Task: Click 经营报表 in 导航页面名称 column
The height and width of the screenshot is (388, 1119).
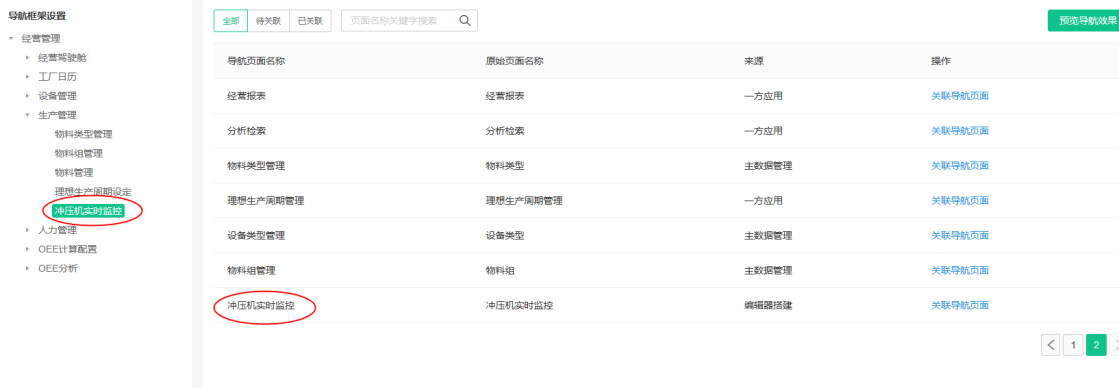Action: point(246,96)
